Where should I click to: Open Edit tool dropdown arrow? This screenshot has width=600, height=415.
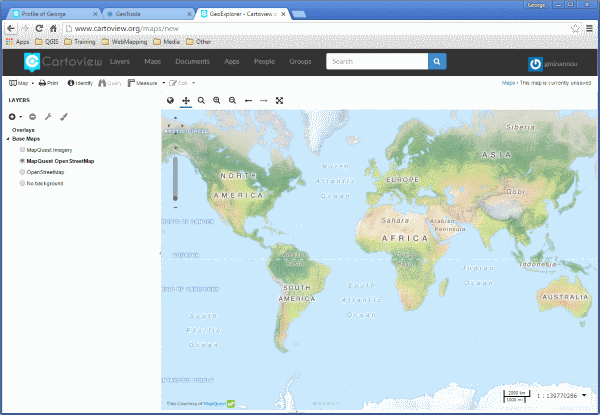pyautogui.click(x=193, y=83)
